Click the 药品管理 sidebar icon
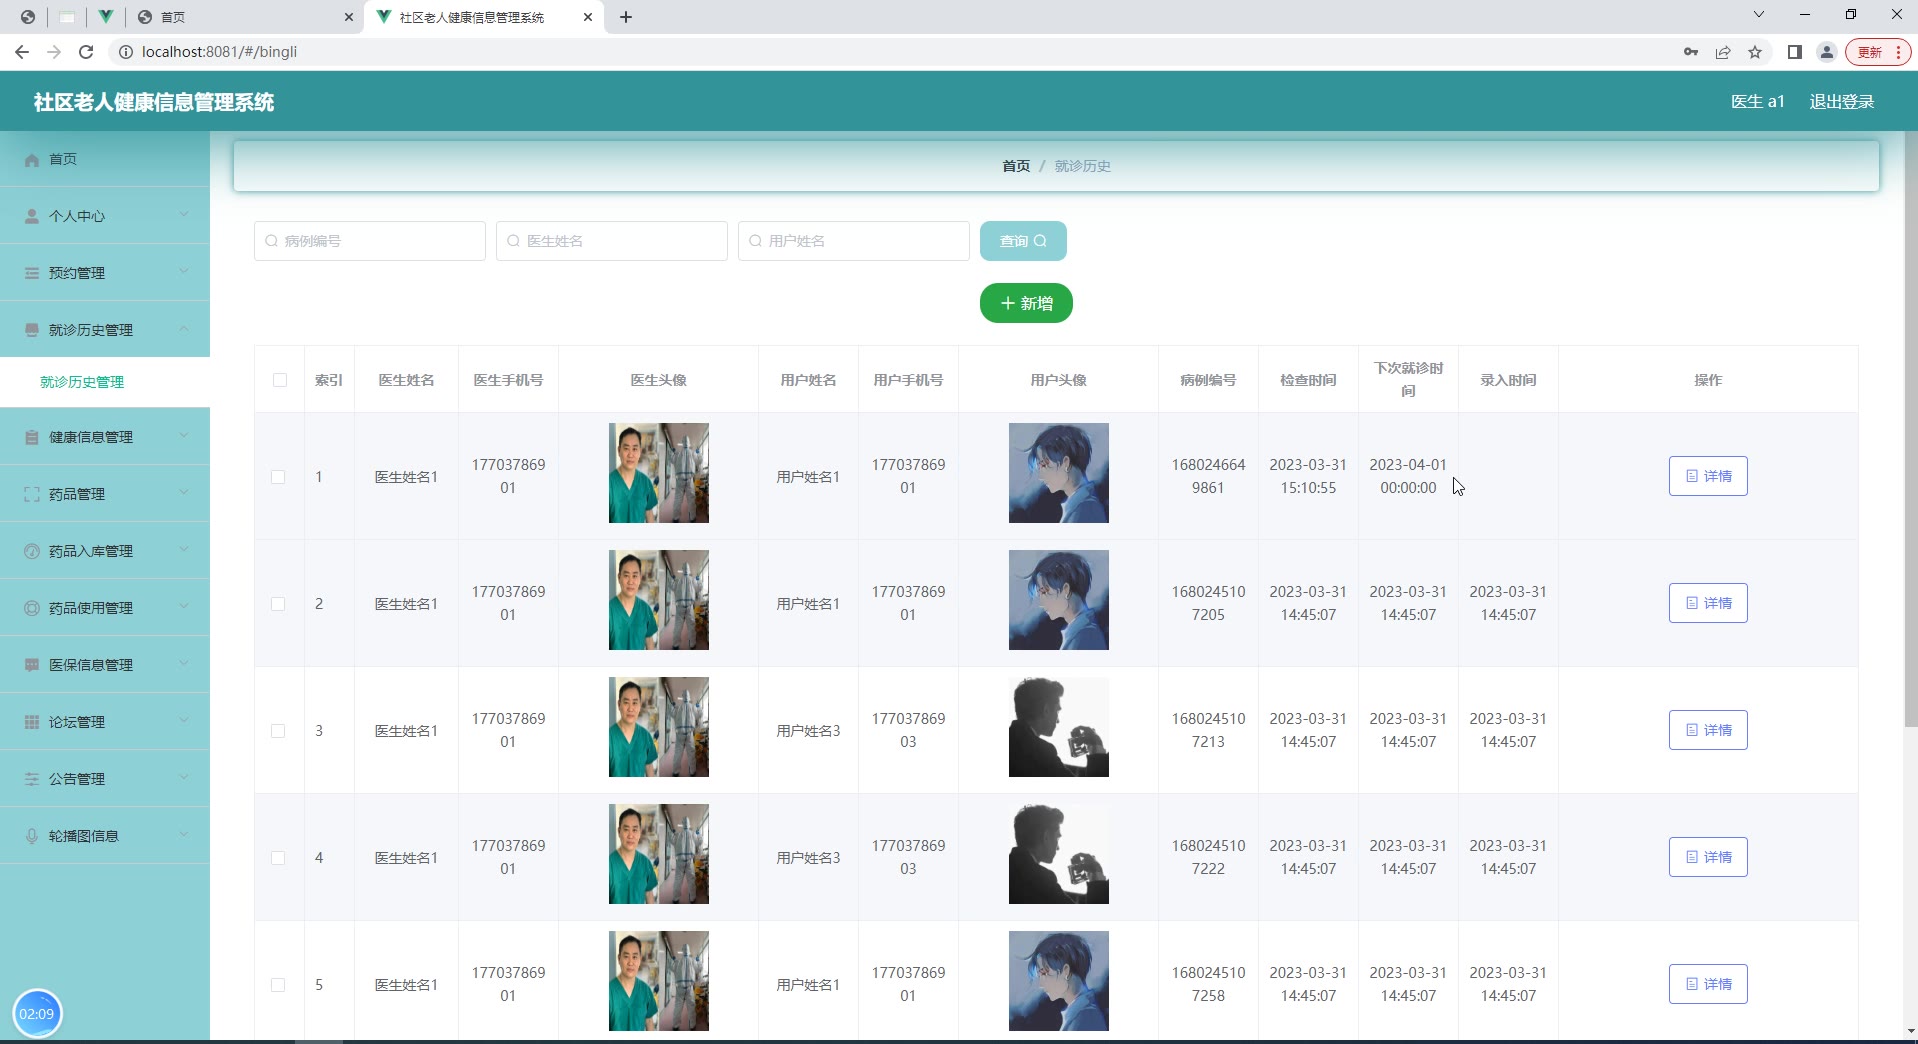1918x1044 pixels. 32,494
